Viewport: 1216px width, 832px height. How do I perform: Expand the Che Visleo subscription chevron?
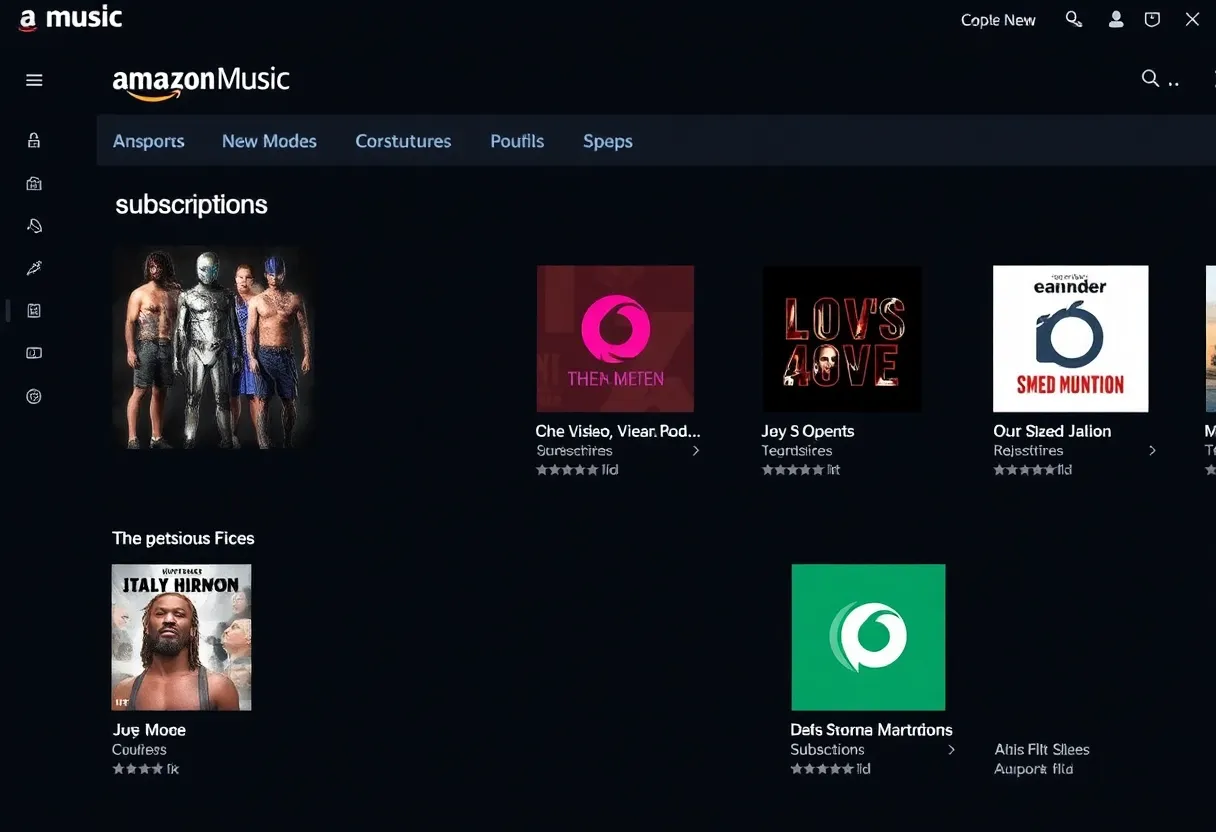[x=696, y=451]
